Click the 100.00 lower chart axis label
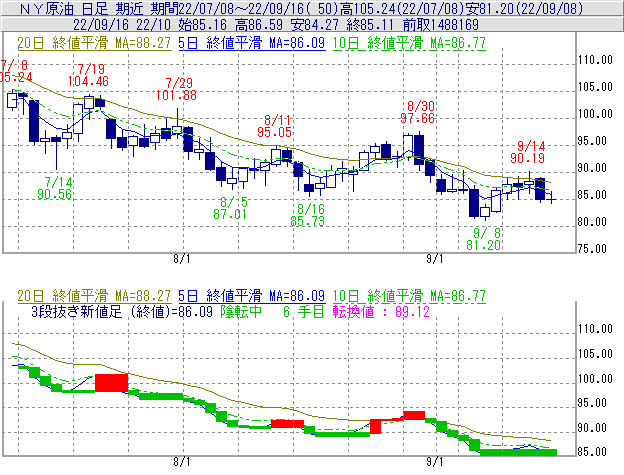 tap(595, 379)
